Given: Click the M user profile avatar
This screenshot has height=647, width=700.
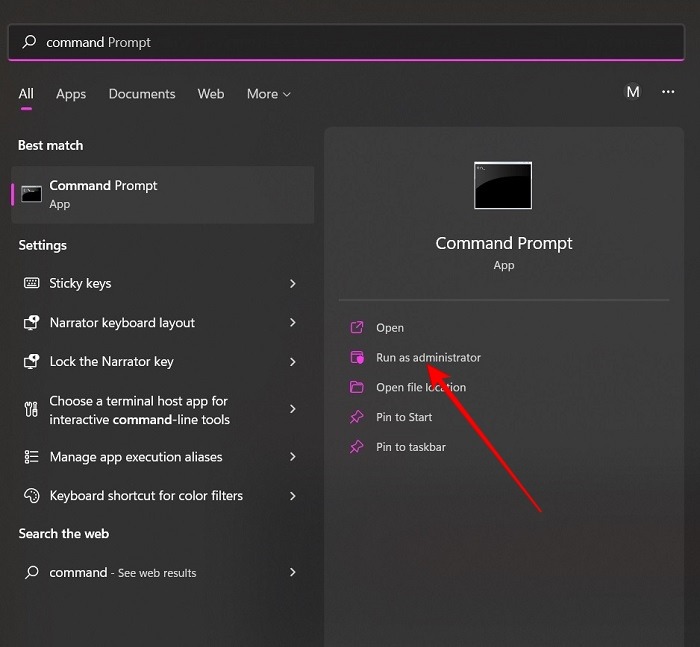Looking at the screenshot, I should 632,92.
